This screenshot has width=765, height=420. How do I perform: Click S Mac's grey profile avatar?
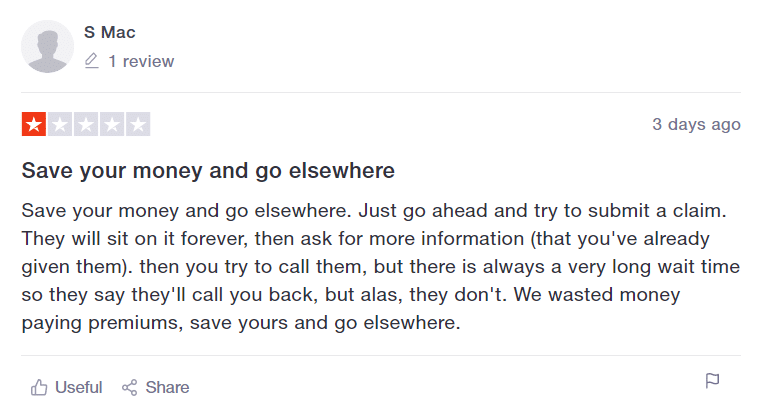[47, 47]
